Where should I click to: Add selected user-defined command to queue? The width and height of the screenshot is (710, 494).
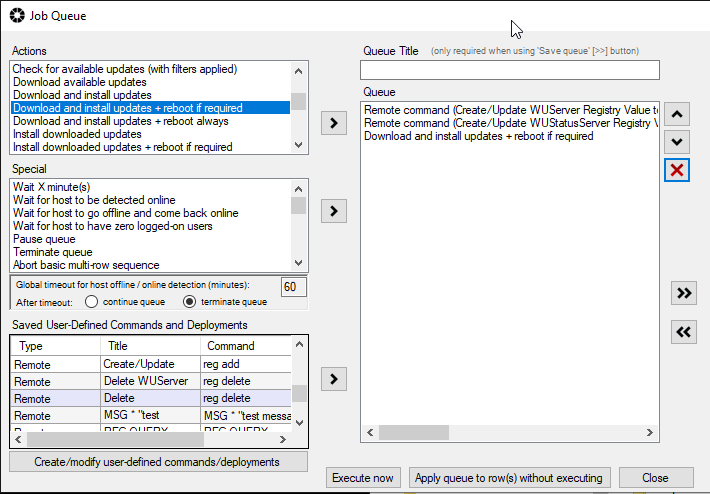point(334,379)
